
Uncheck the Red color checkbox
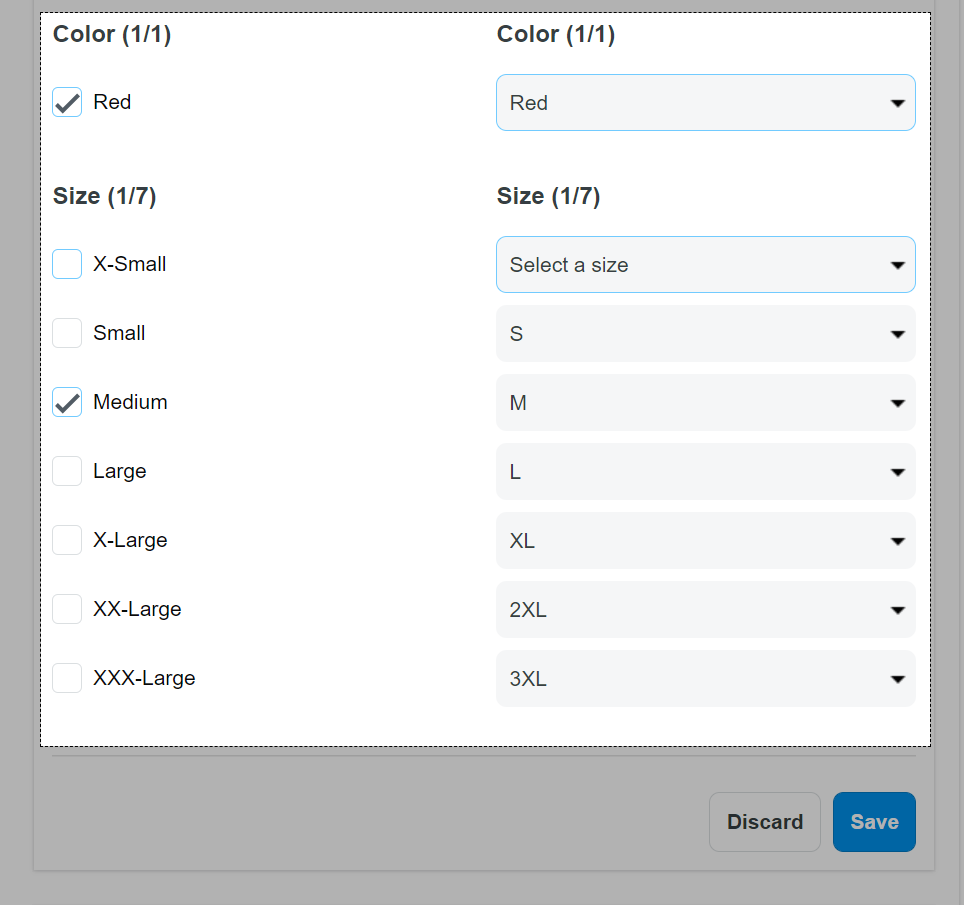tap(67, 102)
